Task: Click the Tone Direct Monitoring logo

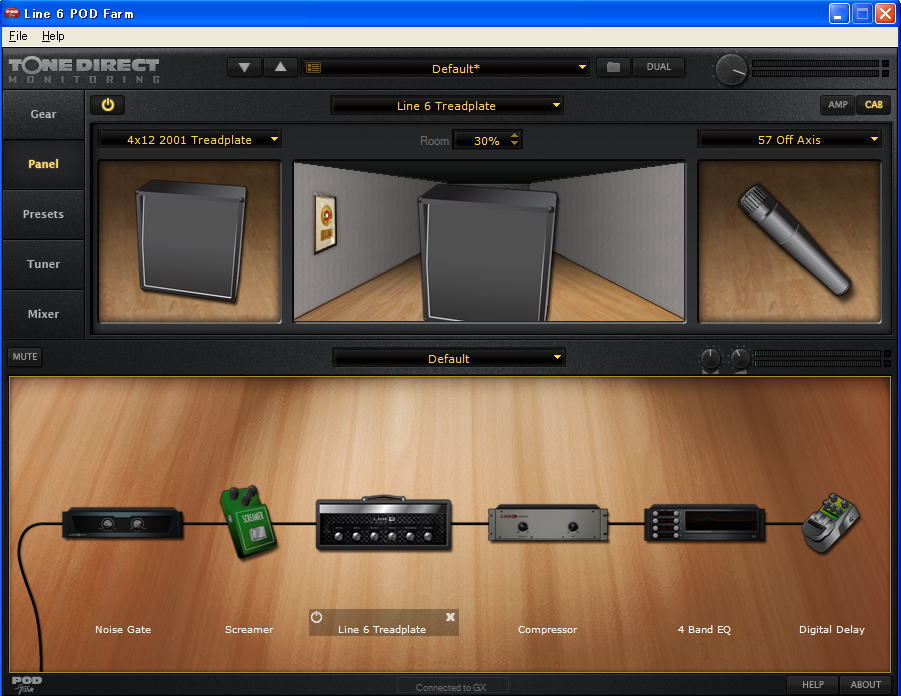Action: click(84, 70)
